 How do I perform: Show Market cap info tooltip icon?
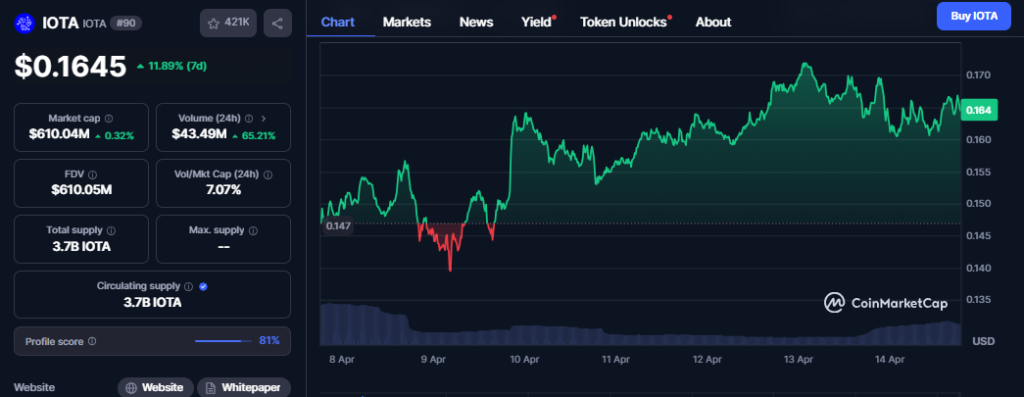108,119
